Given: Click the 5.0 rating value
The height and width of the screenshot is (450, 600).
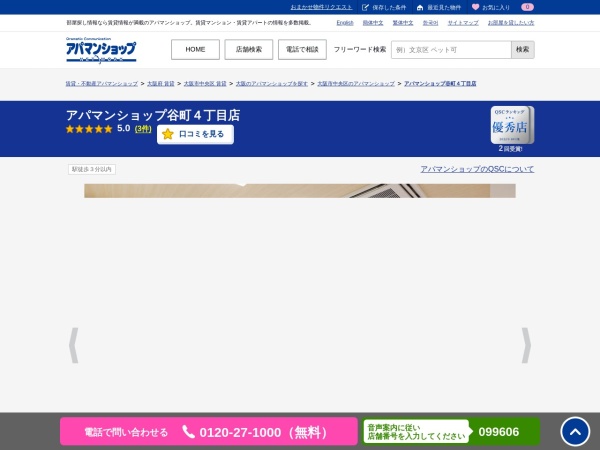Looking at the screenshot, I should click(x=124, y=129).
